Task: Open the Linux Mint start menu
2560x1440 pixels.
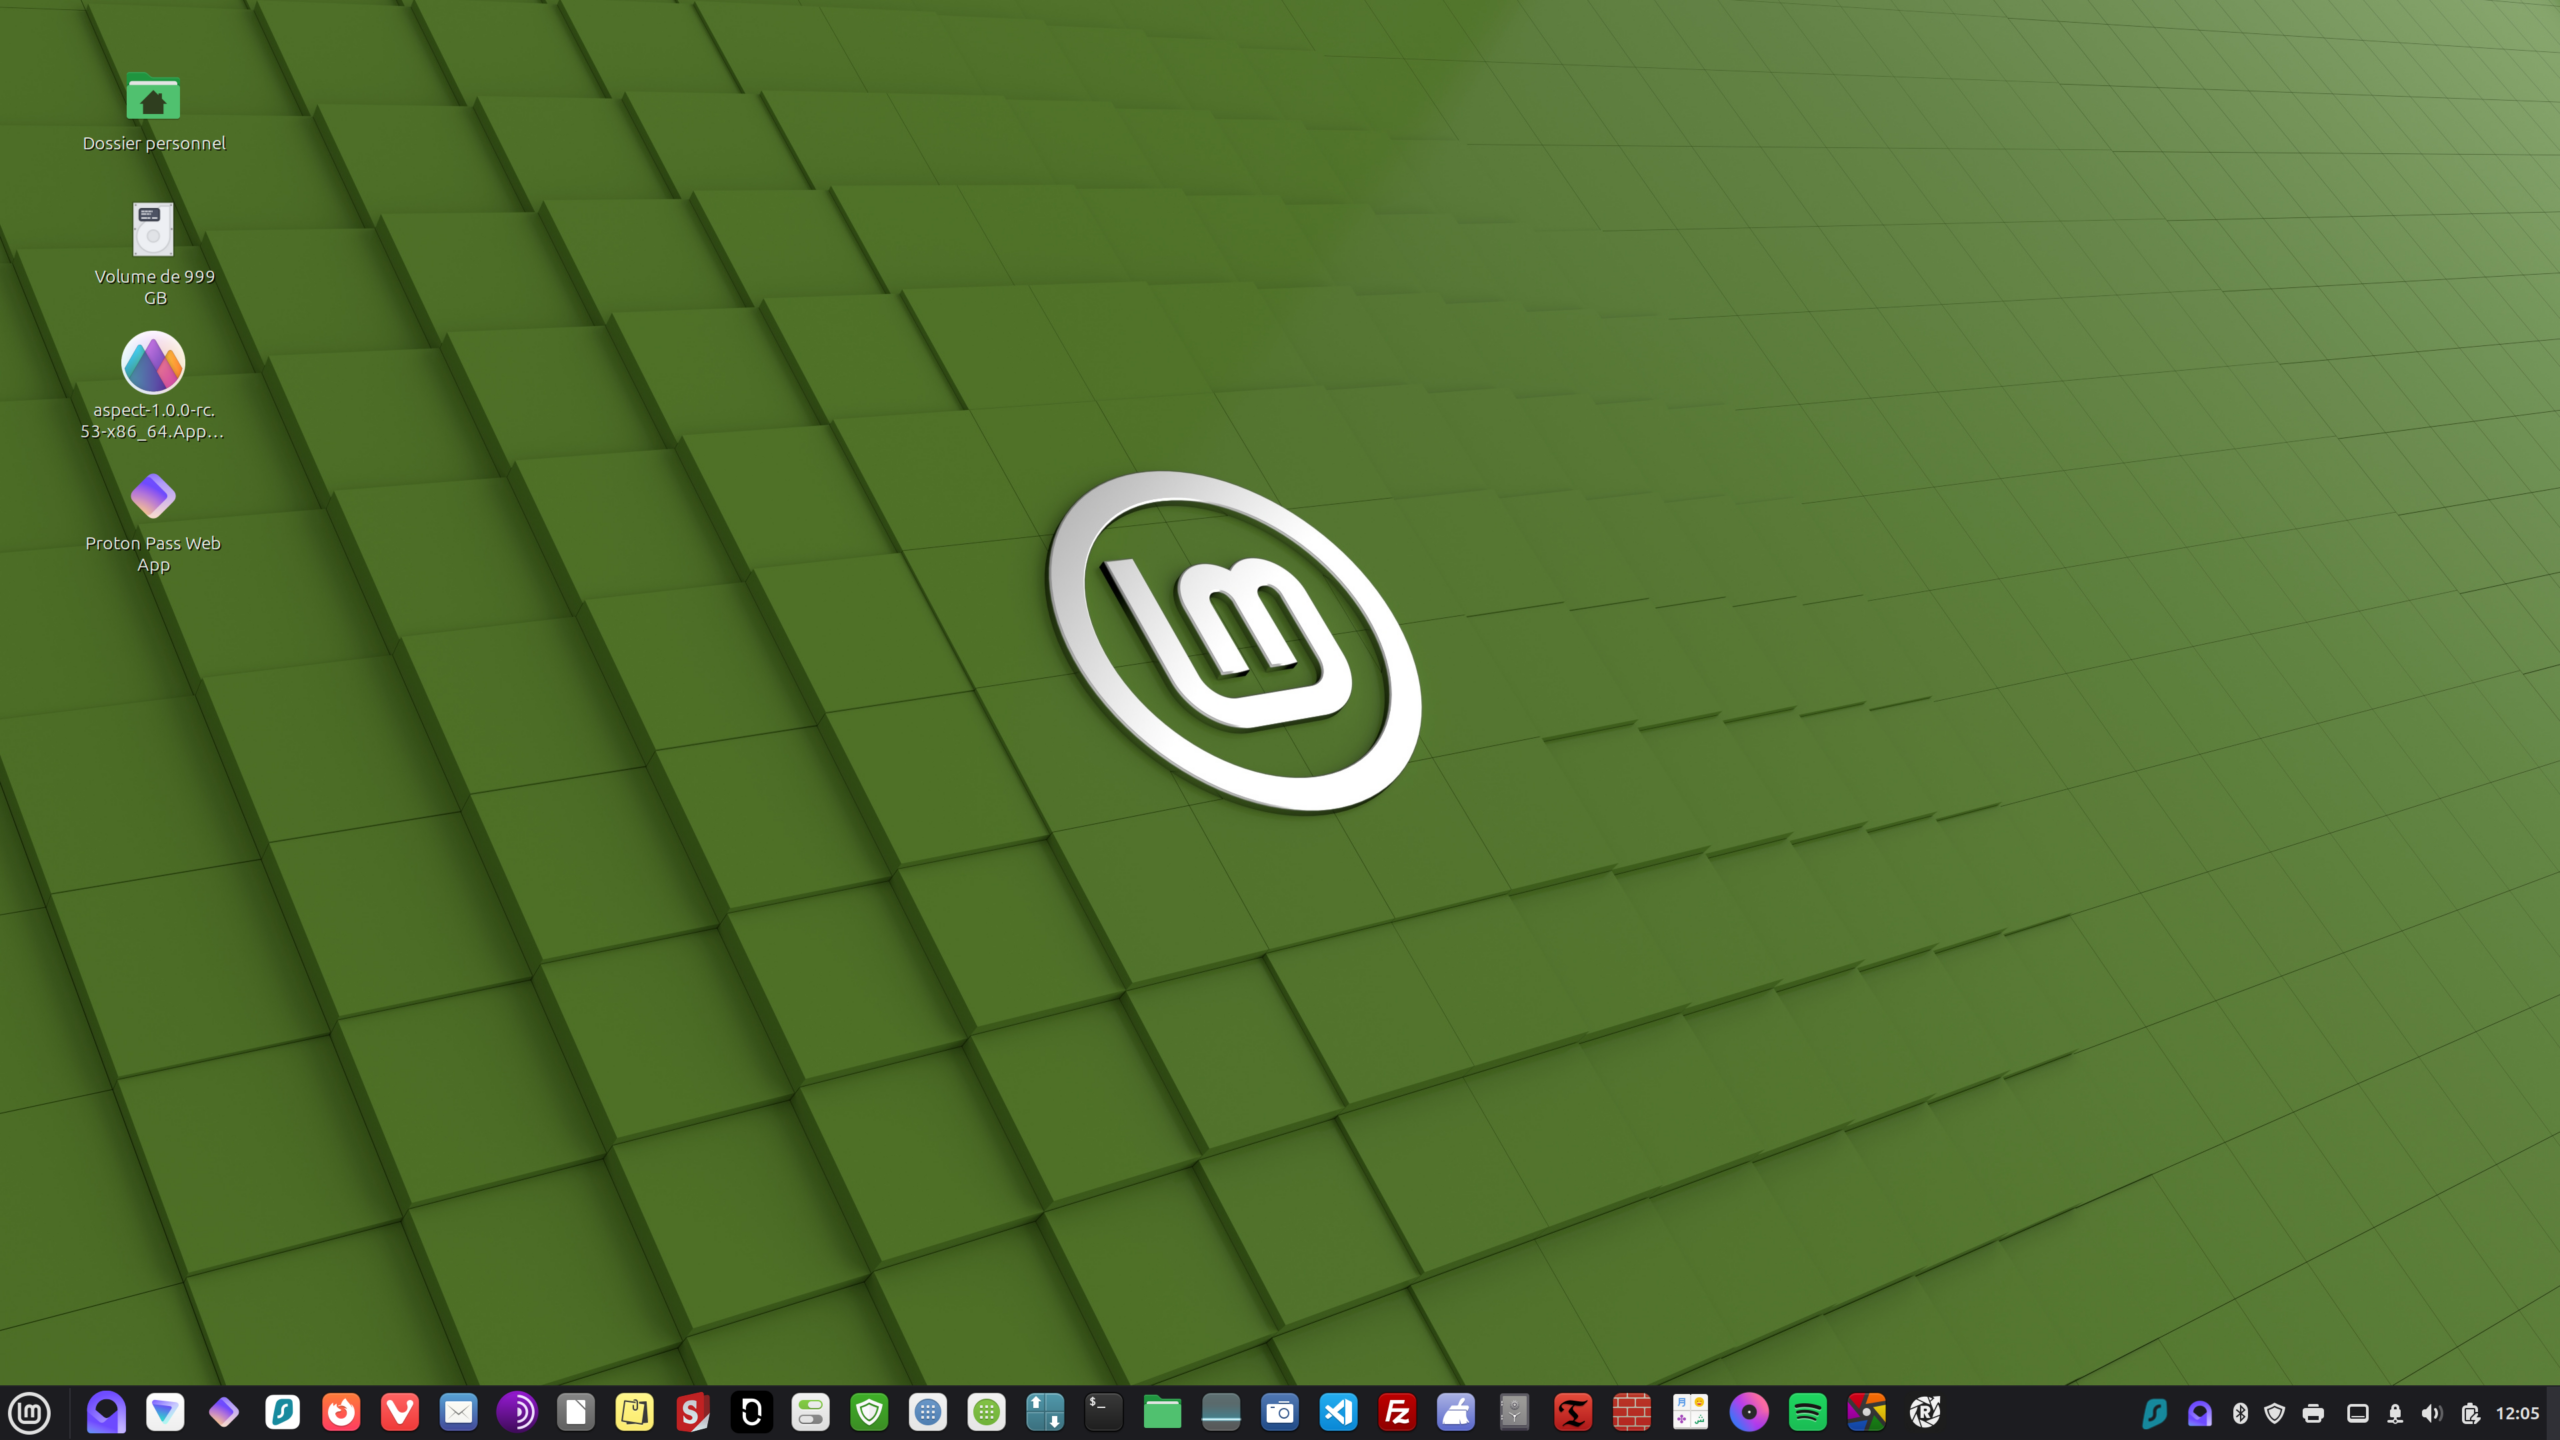Action: point(30,1413)
